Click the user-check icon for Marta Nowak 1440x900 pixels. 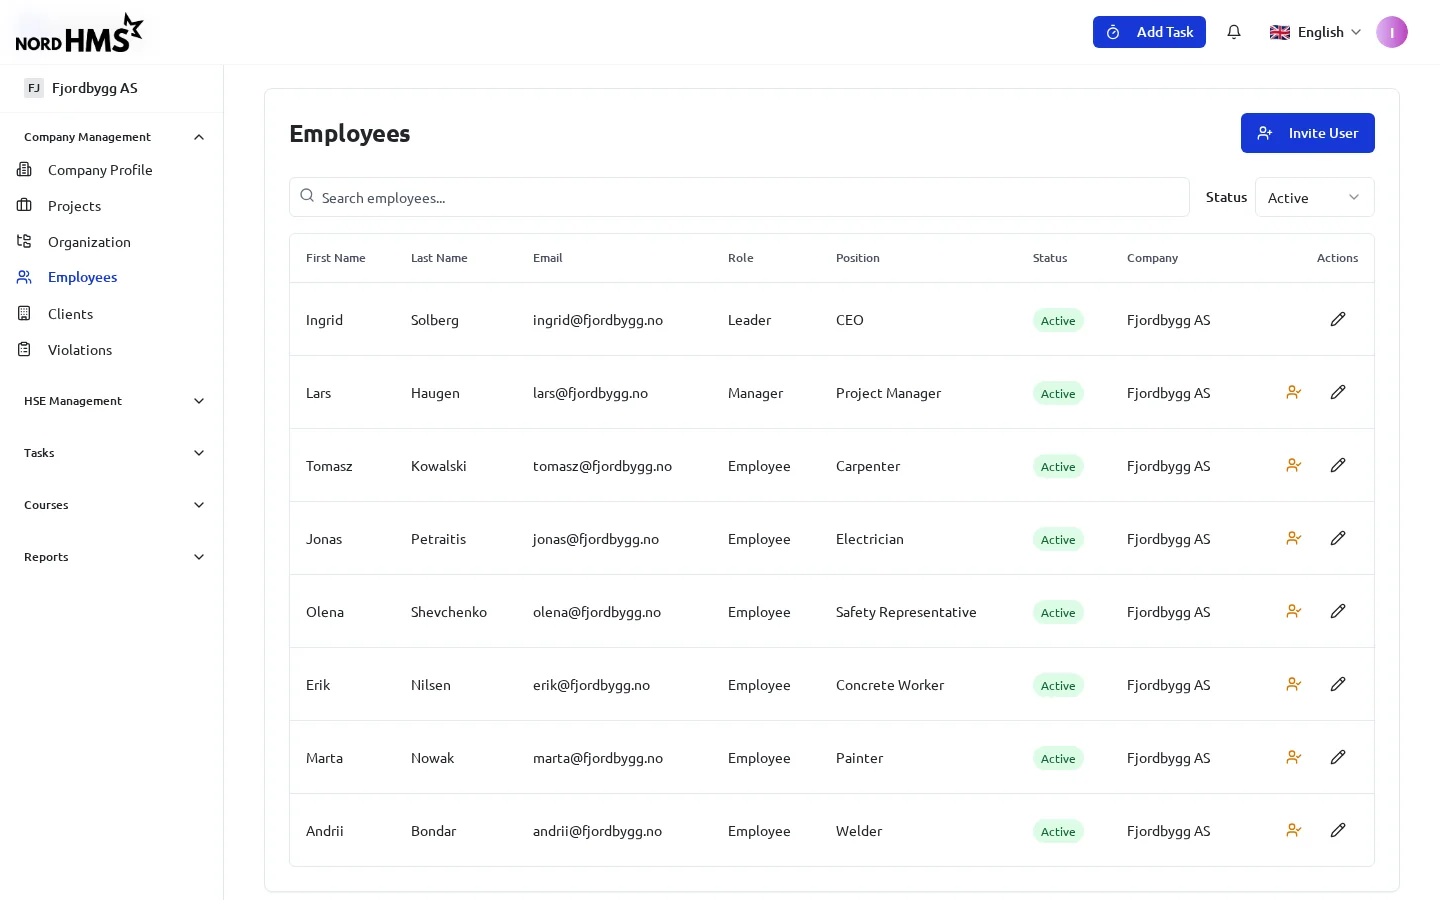tap(1294, 757)
